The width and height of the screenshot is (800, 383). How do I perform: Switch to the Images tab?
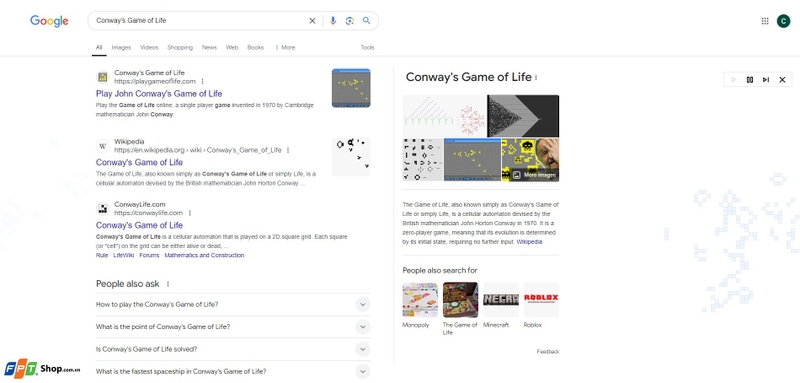tap(121, 47)
